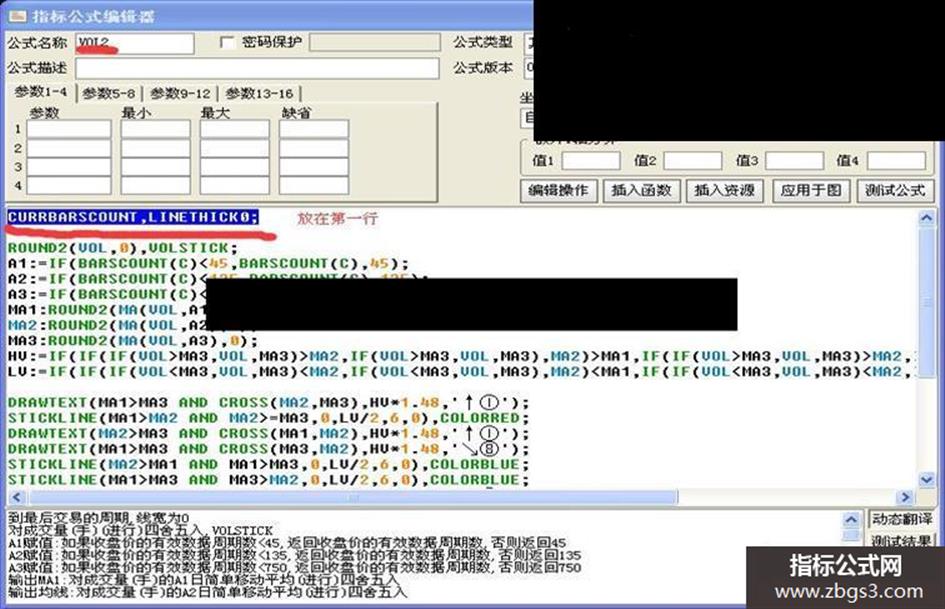
Task: Click parameter 1 最大 field
Action: [x=234, y=129]
